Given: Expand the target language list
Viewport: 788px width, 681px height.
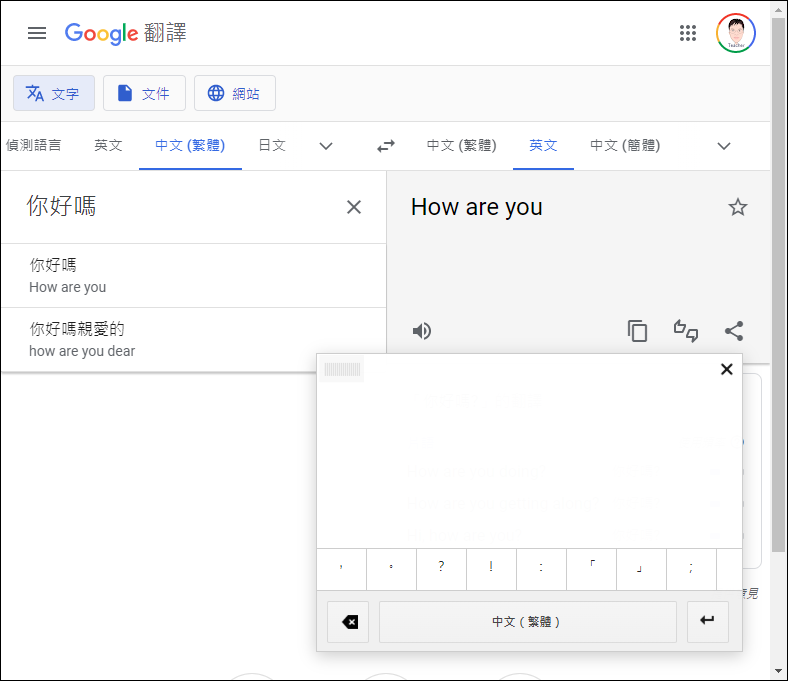Looking at the screenshot, I should pyautogui.click(x=724, y=146).
